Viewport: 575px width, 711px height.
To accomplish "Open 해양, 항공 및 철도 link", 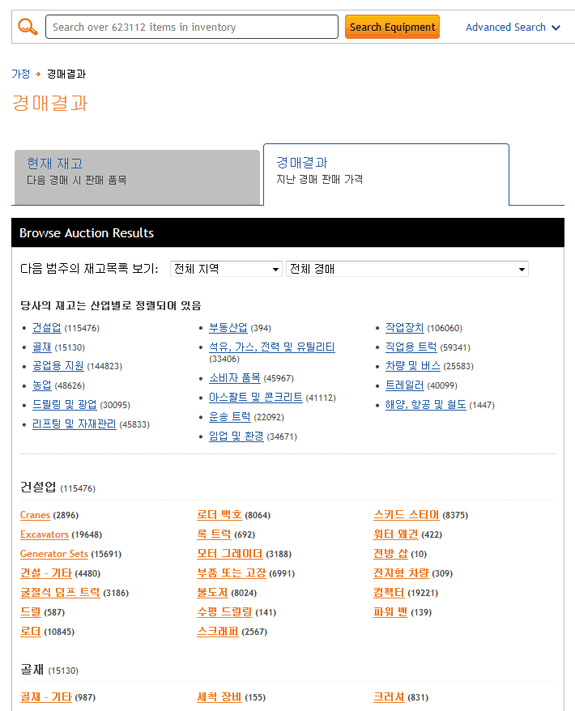I will click(425, 404).
